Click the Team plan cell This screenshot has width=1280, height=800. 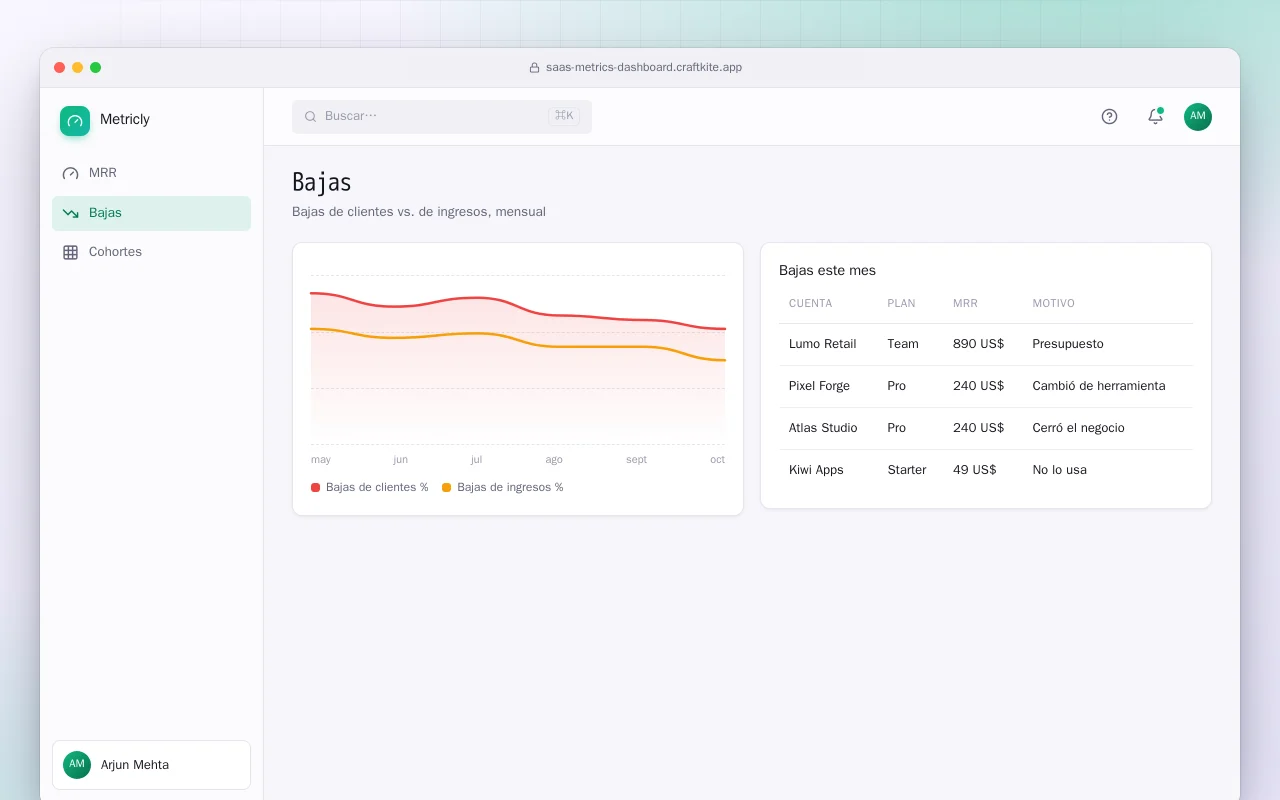(903, 344)
